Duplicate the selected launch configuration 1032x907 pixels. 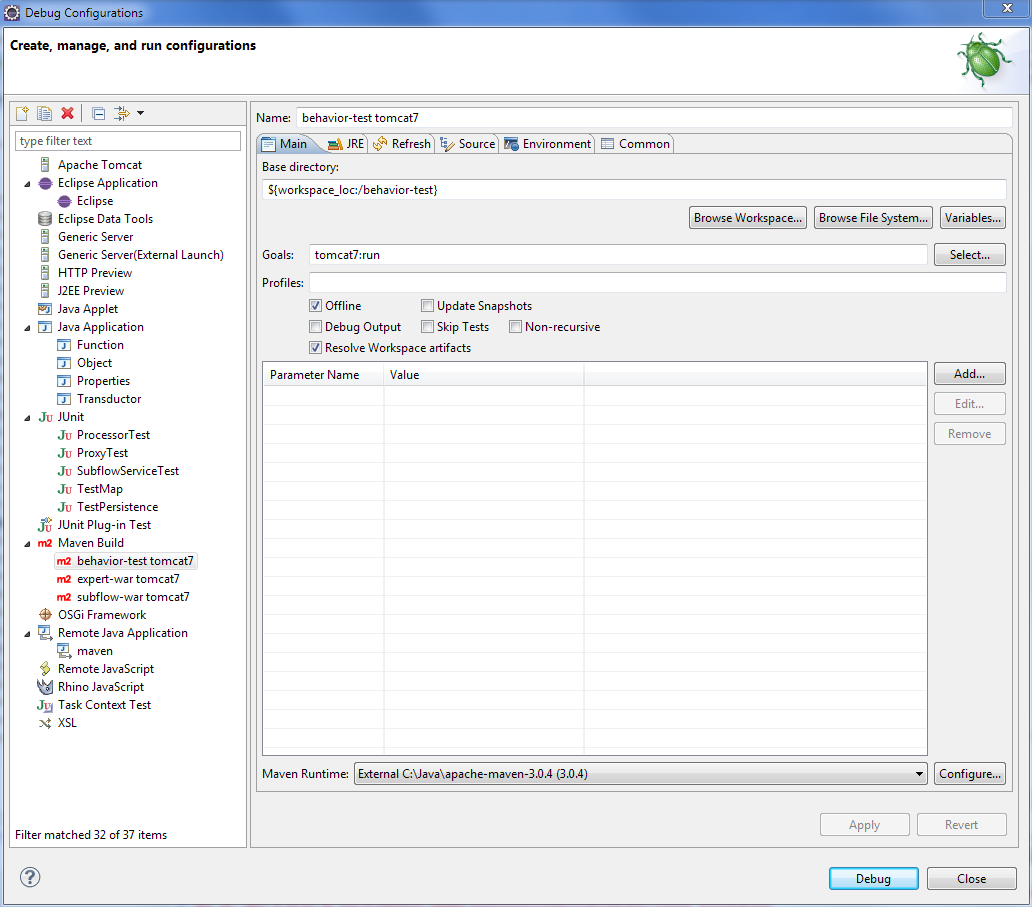pyautogui.click(x=45, y=113)
